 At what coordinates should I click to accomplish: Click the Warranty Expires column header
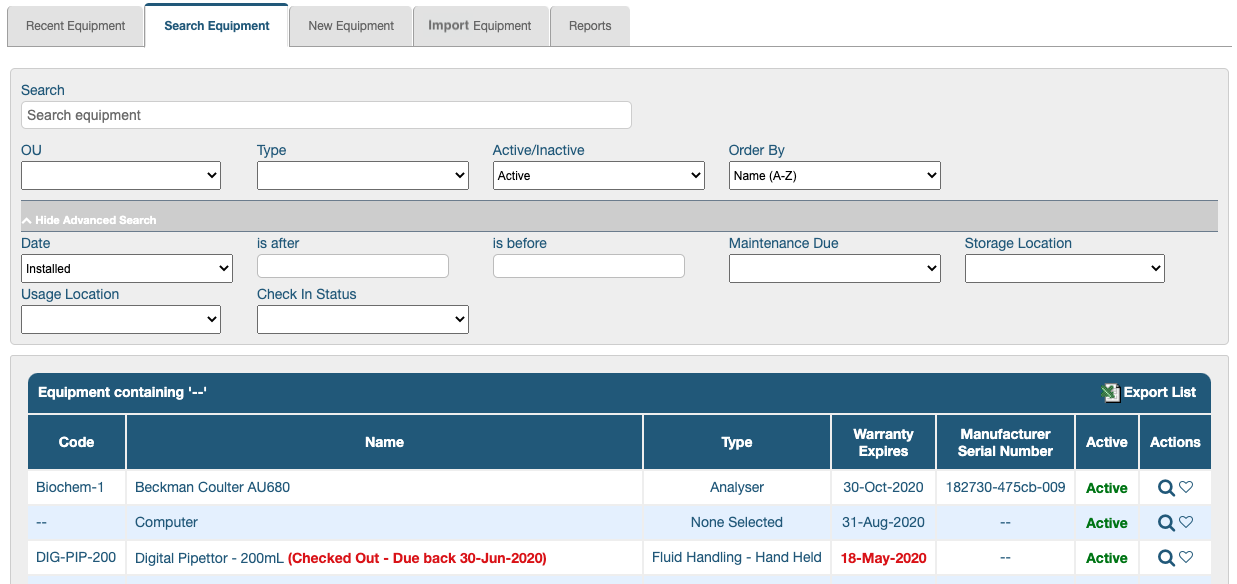coord(884,442)
